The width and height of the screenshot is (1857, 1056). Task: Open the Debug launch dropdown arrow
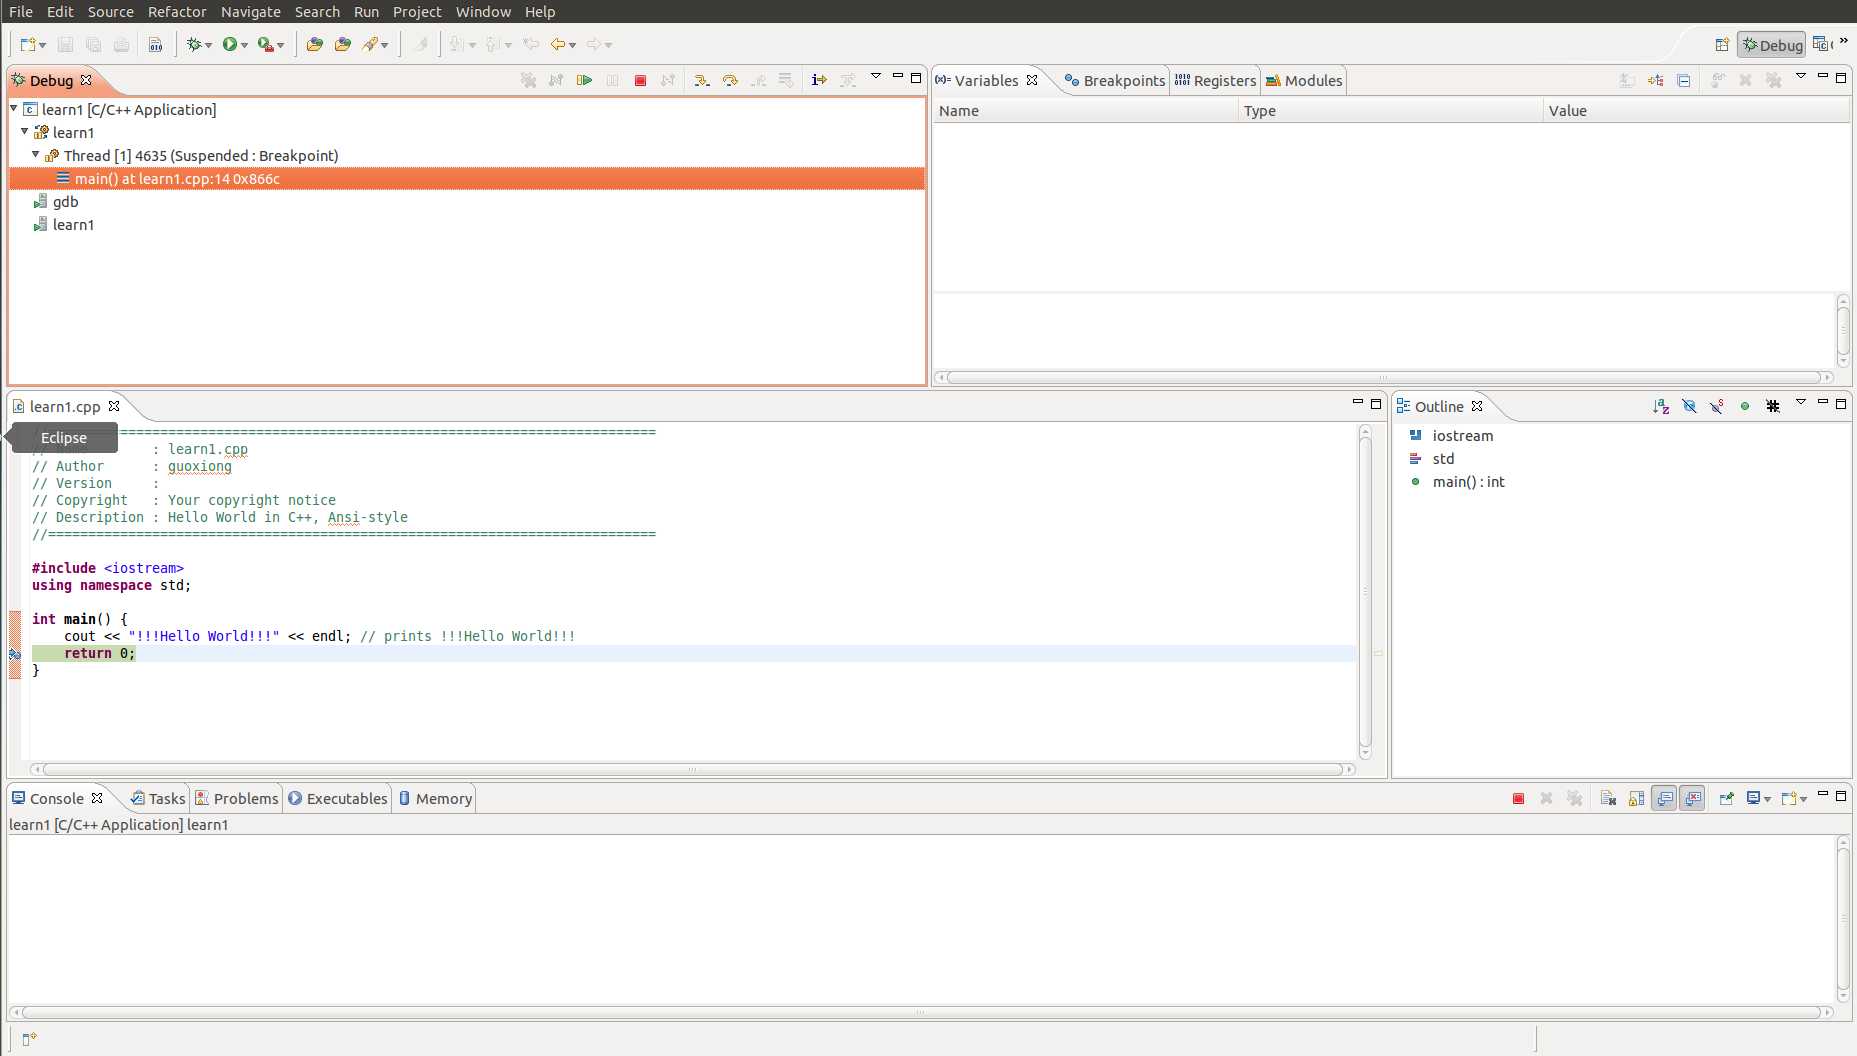[208, 45]
